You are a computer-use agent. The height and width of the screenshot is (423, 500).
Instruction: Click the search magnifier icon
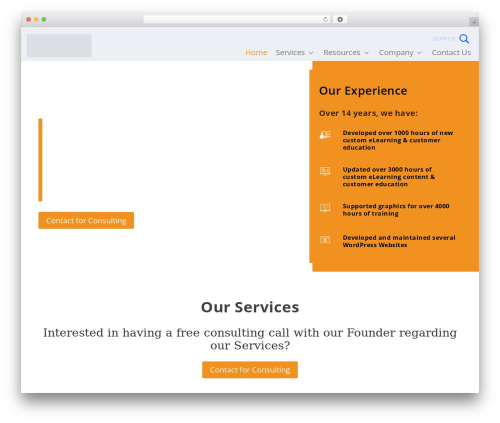pyautogui.click(x=464, y=39)
